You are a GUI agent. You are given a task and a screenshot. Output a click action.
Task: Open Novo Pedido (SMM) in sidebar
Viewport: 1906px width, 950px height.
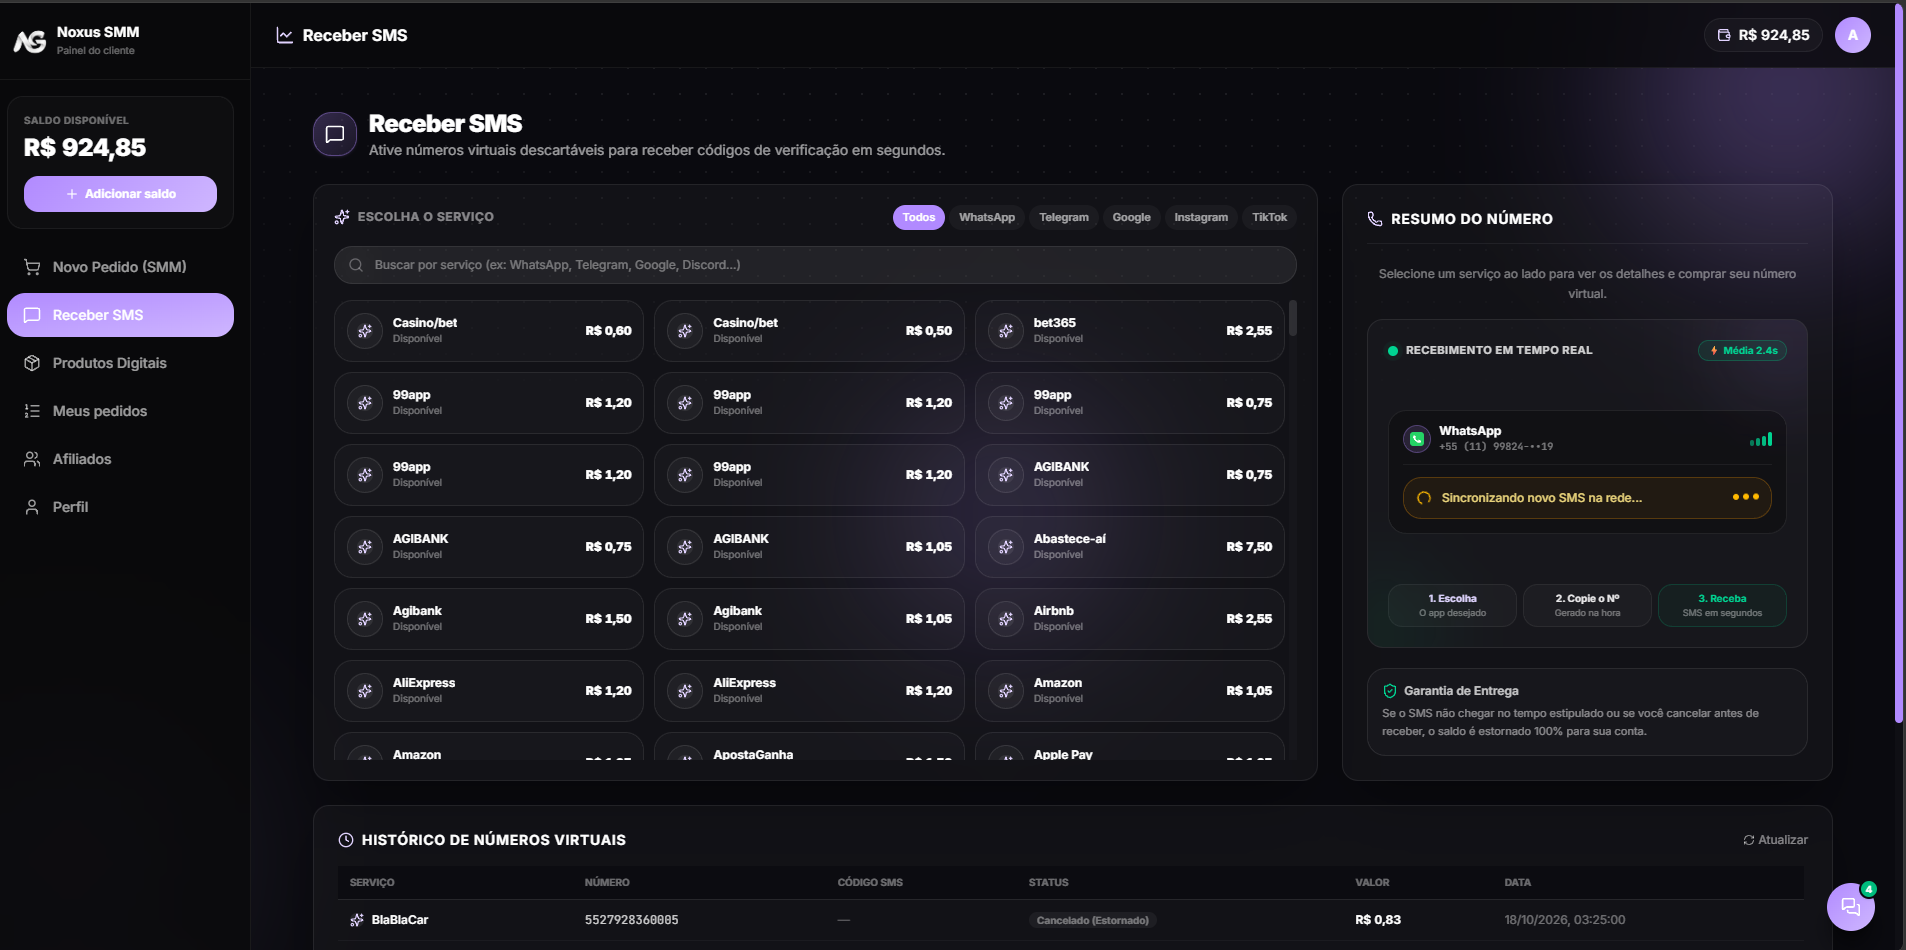click(x=120, y=267)
